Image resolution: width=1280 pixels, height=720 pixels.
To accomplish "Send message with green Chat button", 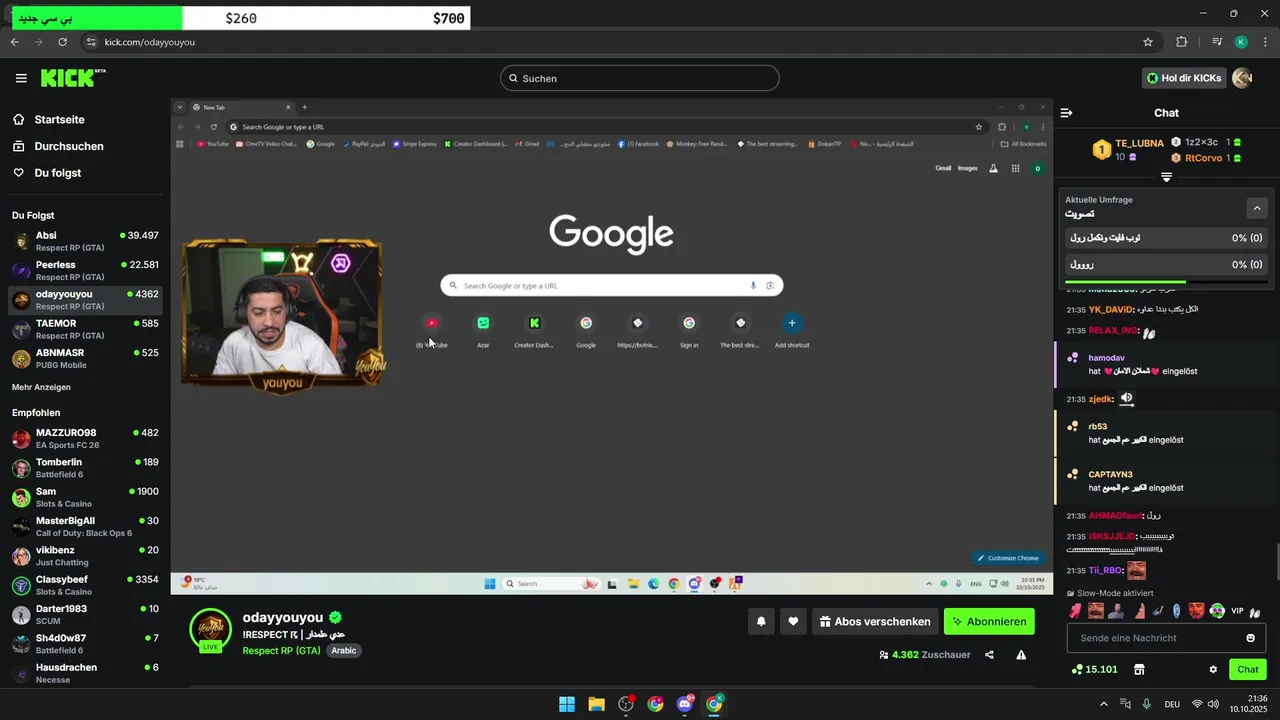I will [1248, 669].
